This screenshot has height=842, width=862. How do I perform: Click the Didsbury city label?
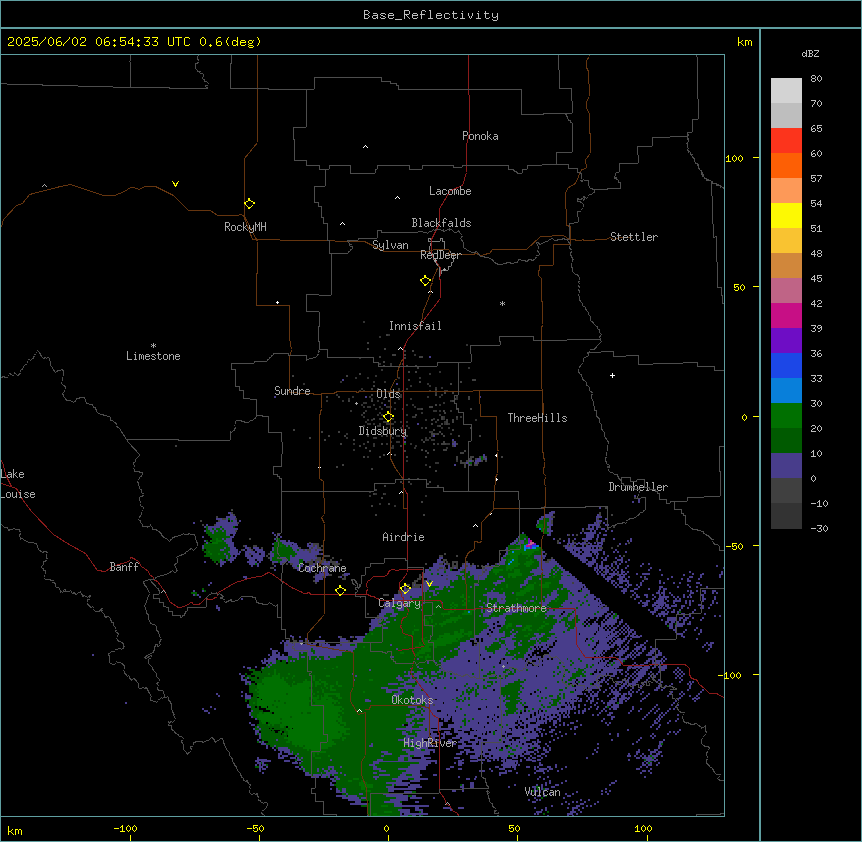[383, 431]
